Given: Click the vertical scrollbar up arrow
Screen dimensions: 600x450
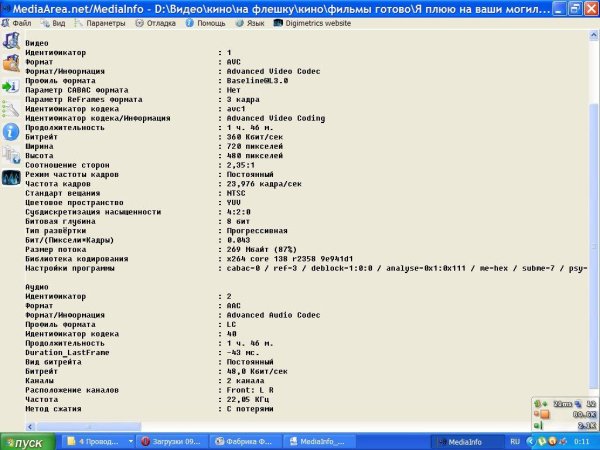Looking at the screenshot, I should 593,36.
